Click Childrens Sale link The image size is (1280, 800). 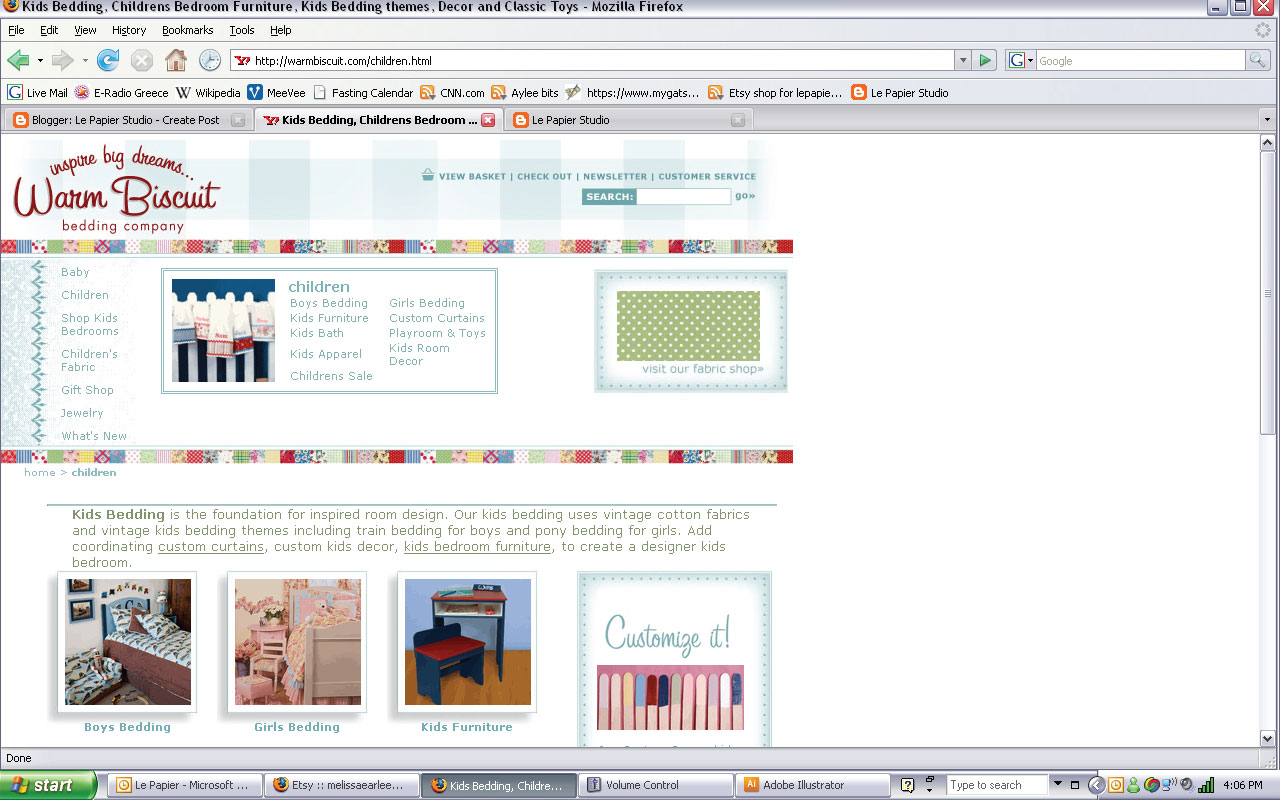point(331,376)
